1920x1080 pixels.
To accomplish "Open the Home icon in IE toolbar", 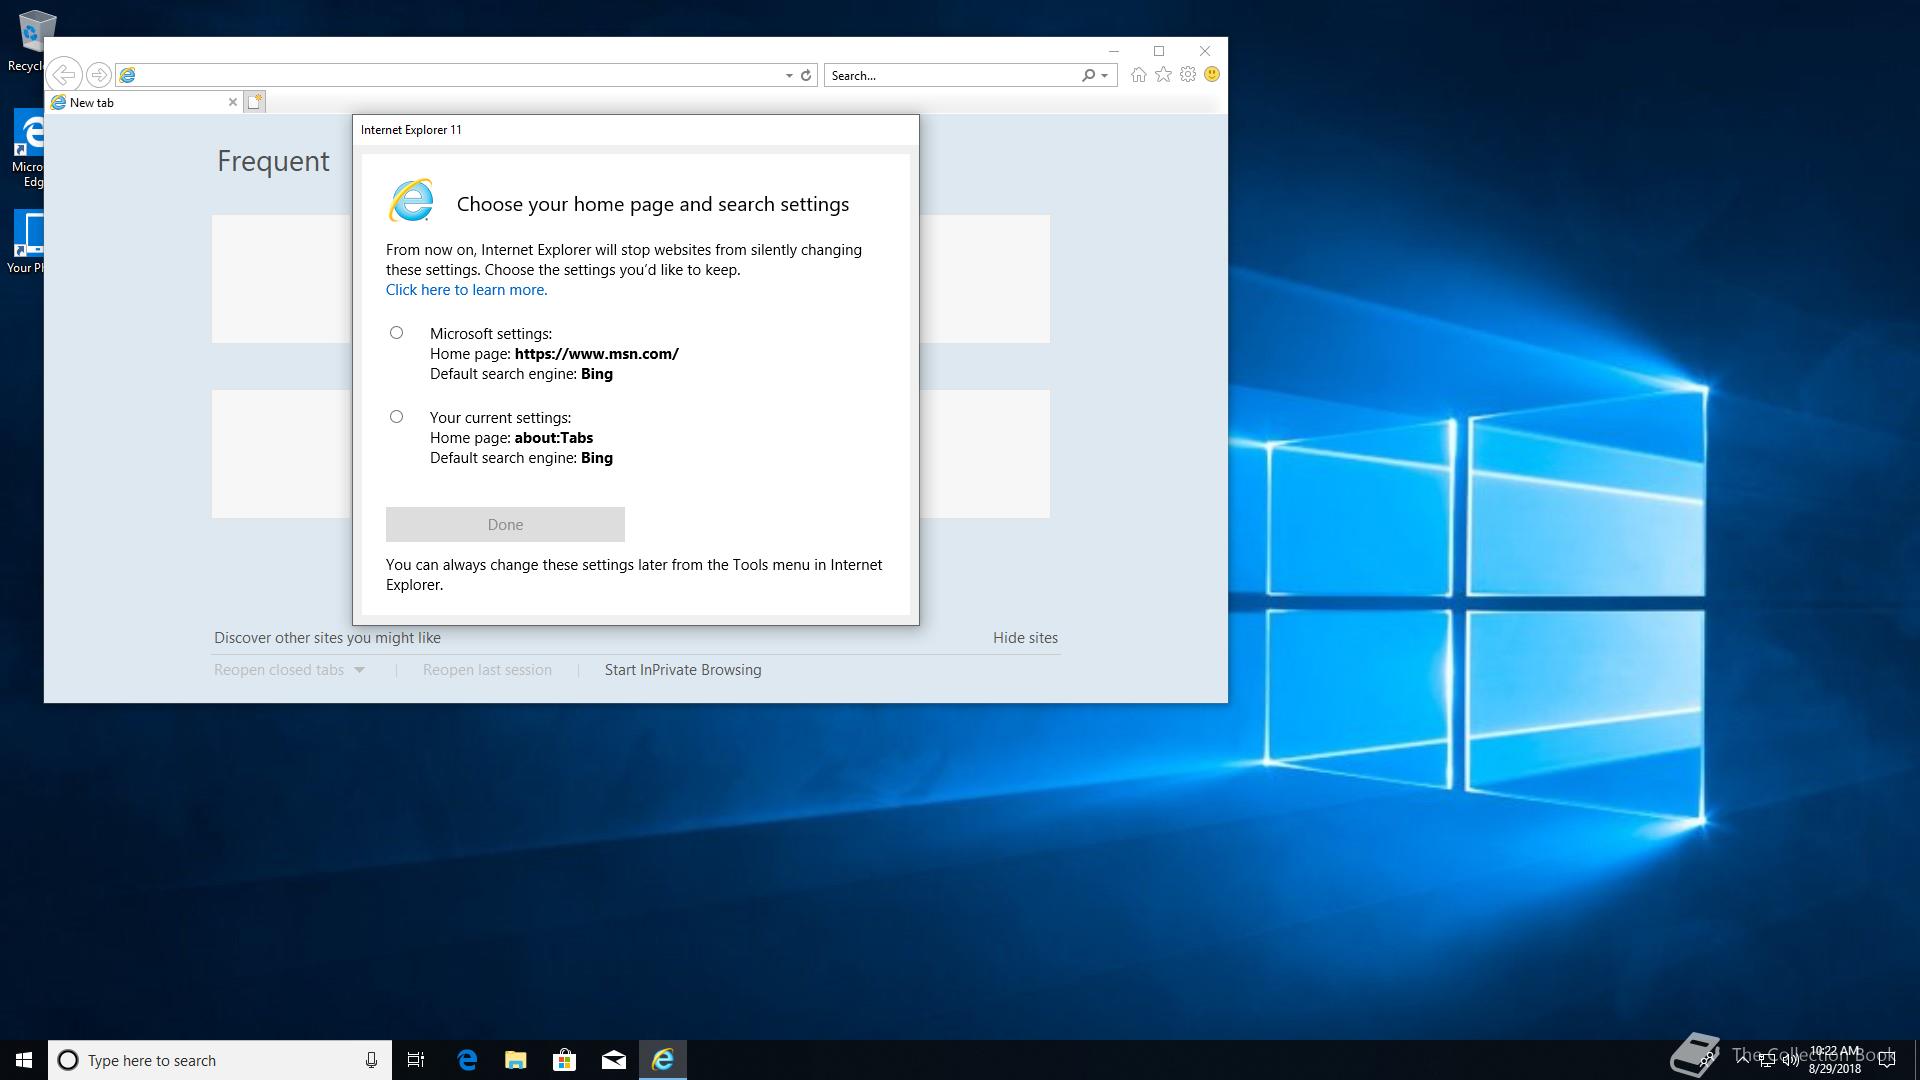I will (1138, 75).
